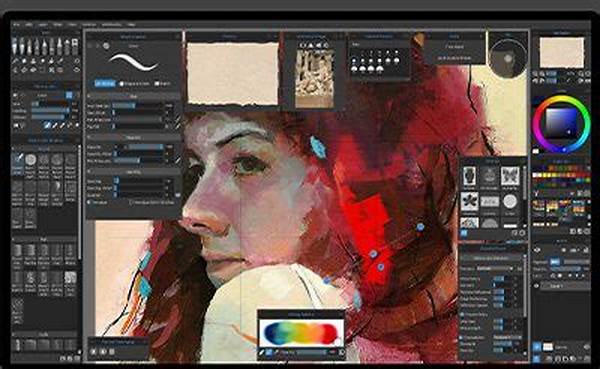Select the first brush variant thumbnail in brush library
Screen dimensions: 600x369
tap(17, 160)
